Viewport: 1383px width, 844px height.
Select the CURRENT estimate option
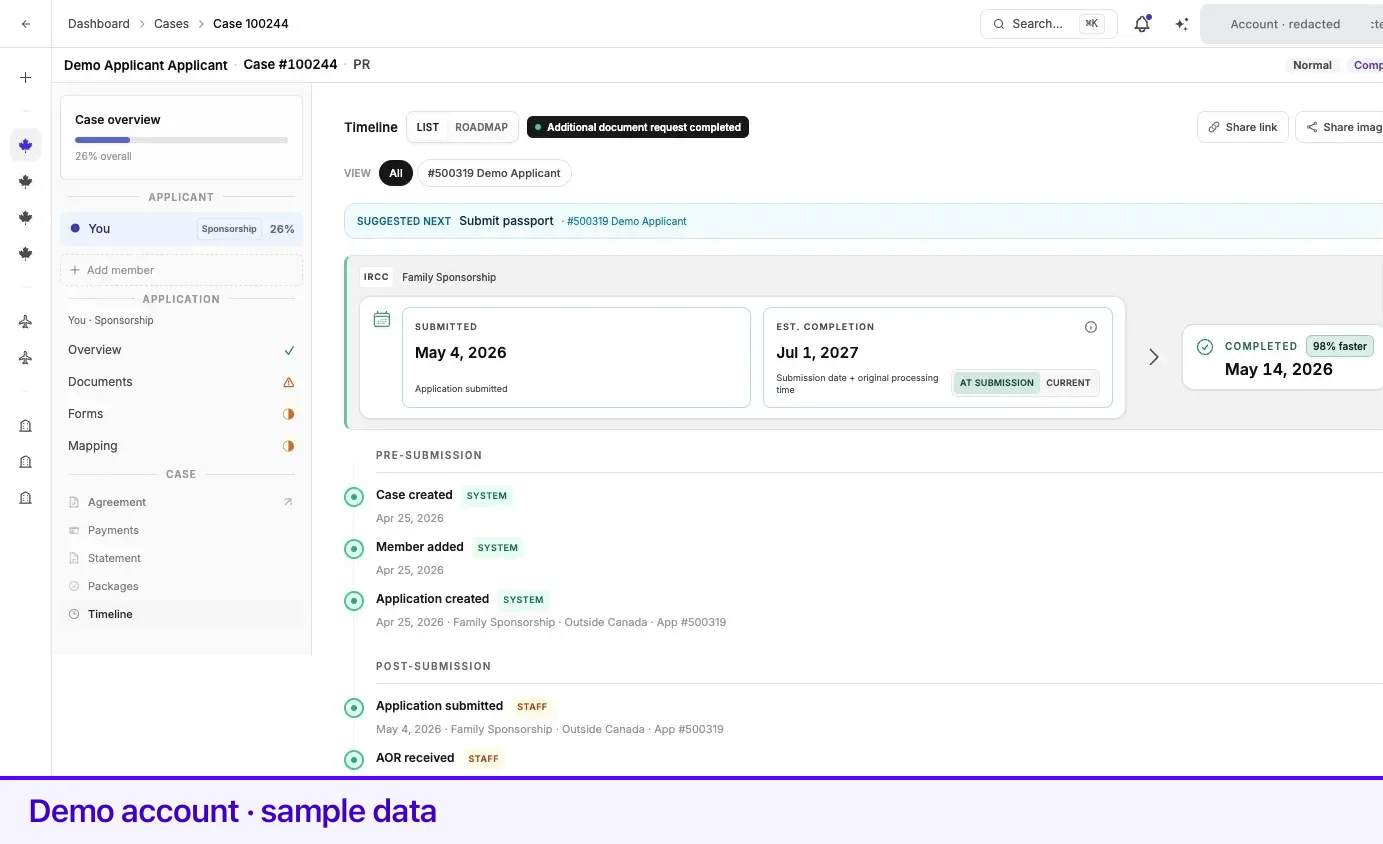point(1068,383)
